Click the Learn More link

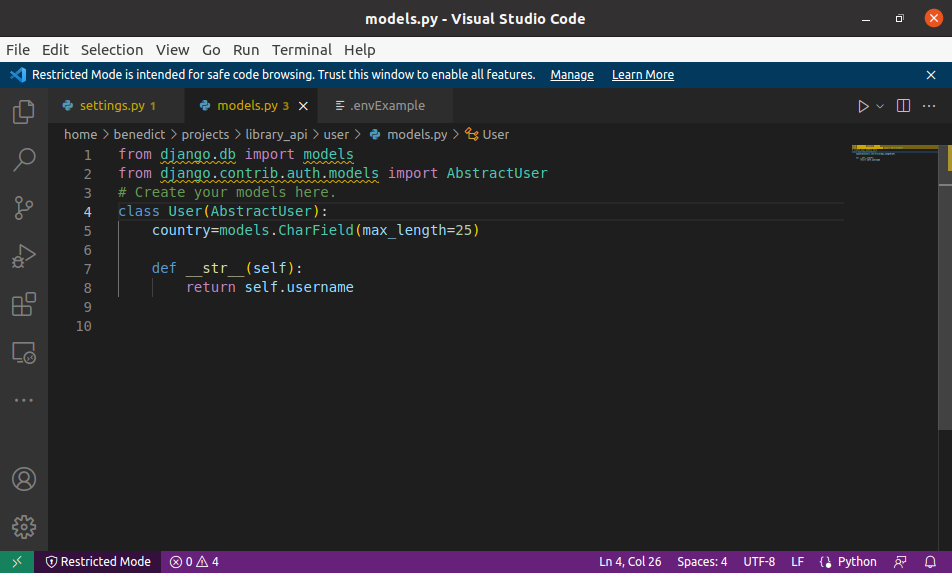[x=642, y=75]
